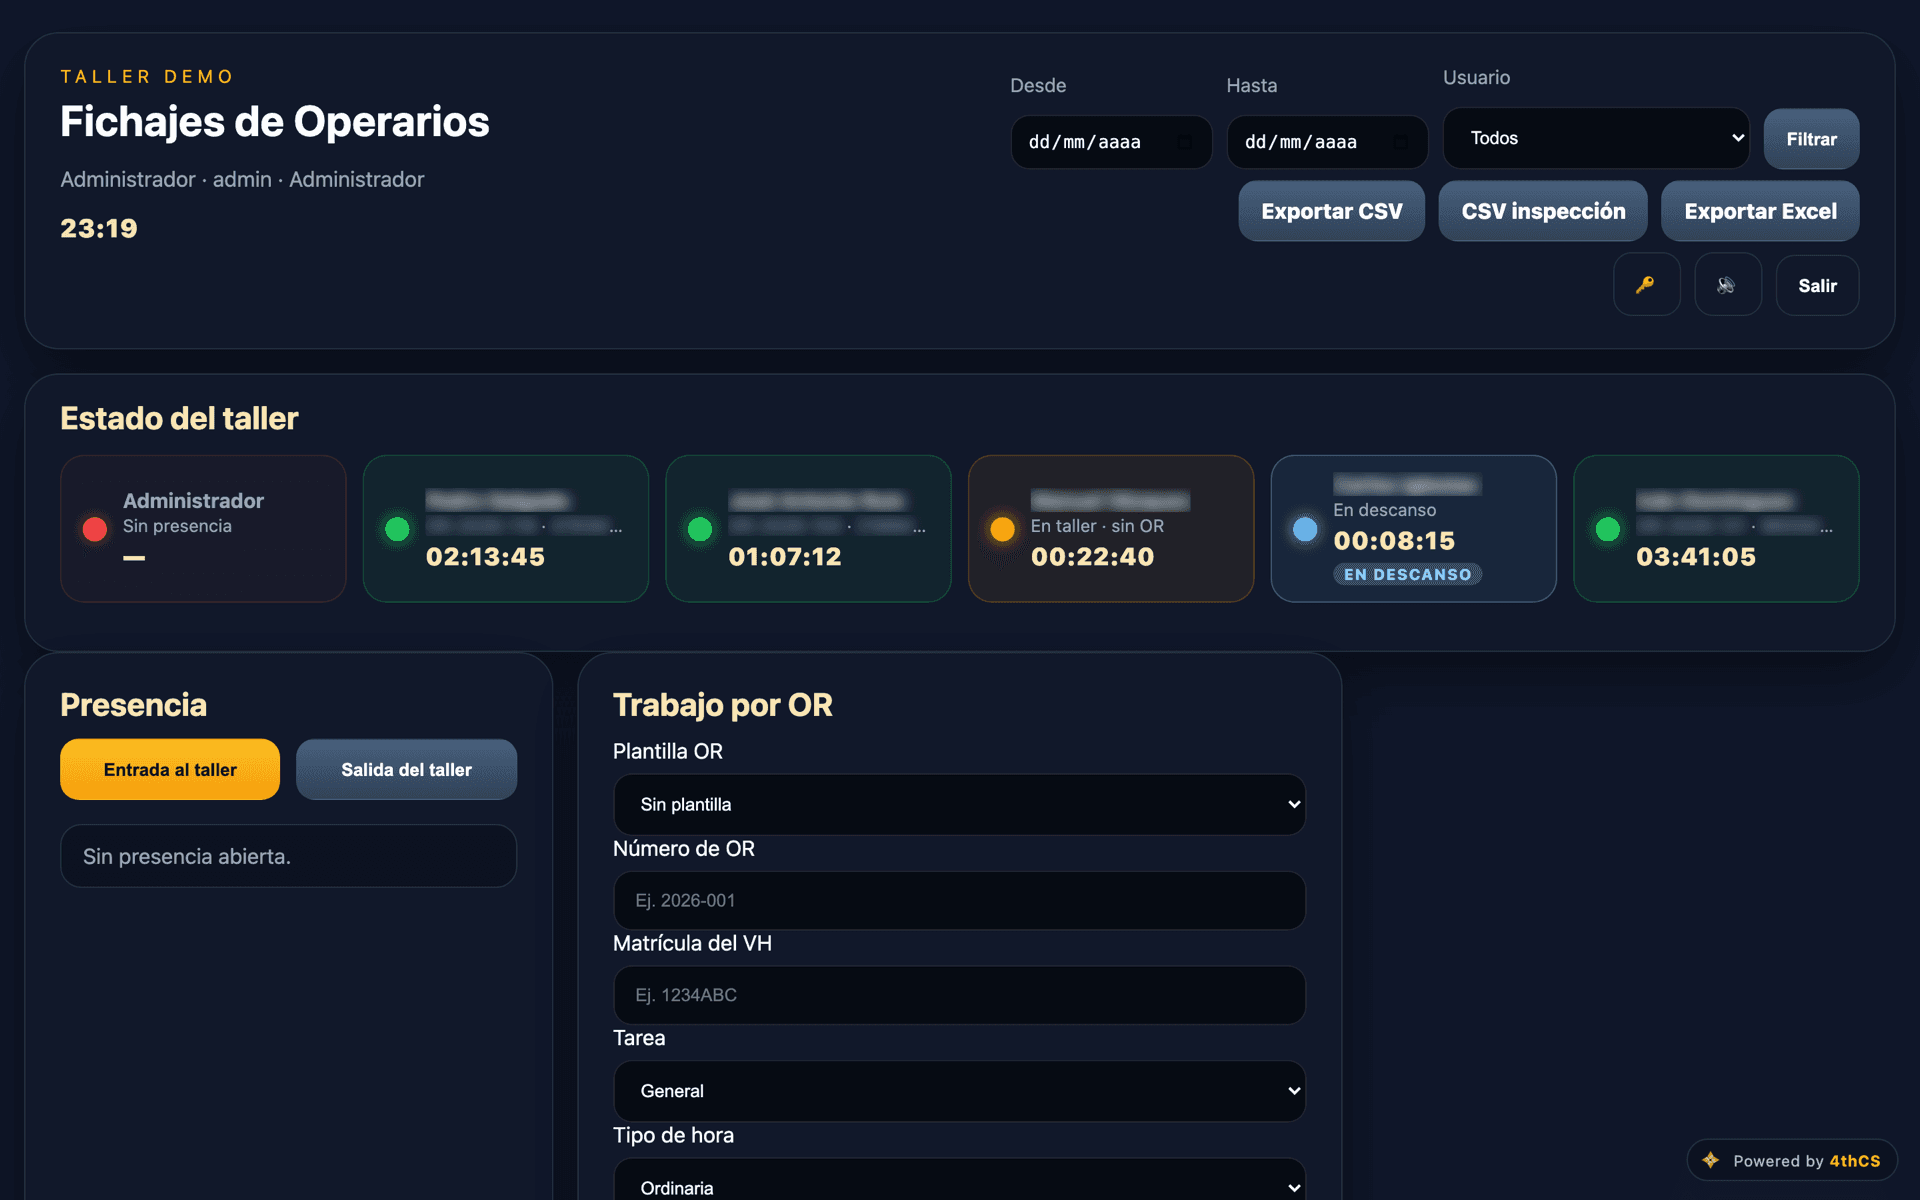
Task: Select the operator card showing 03:41:05
Action: (1716, 529)
